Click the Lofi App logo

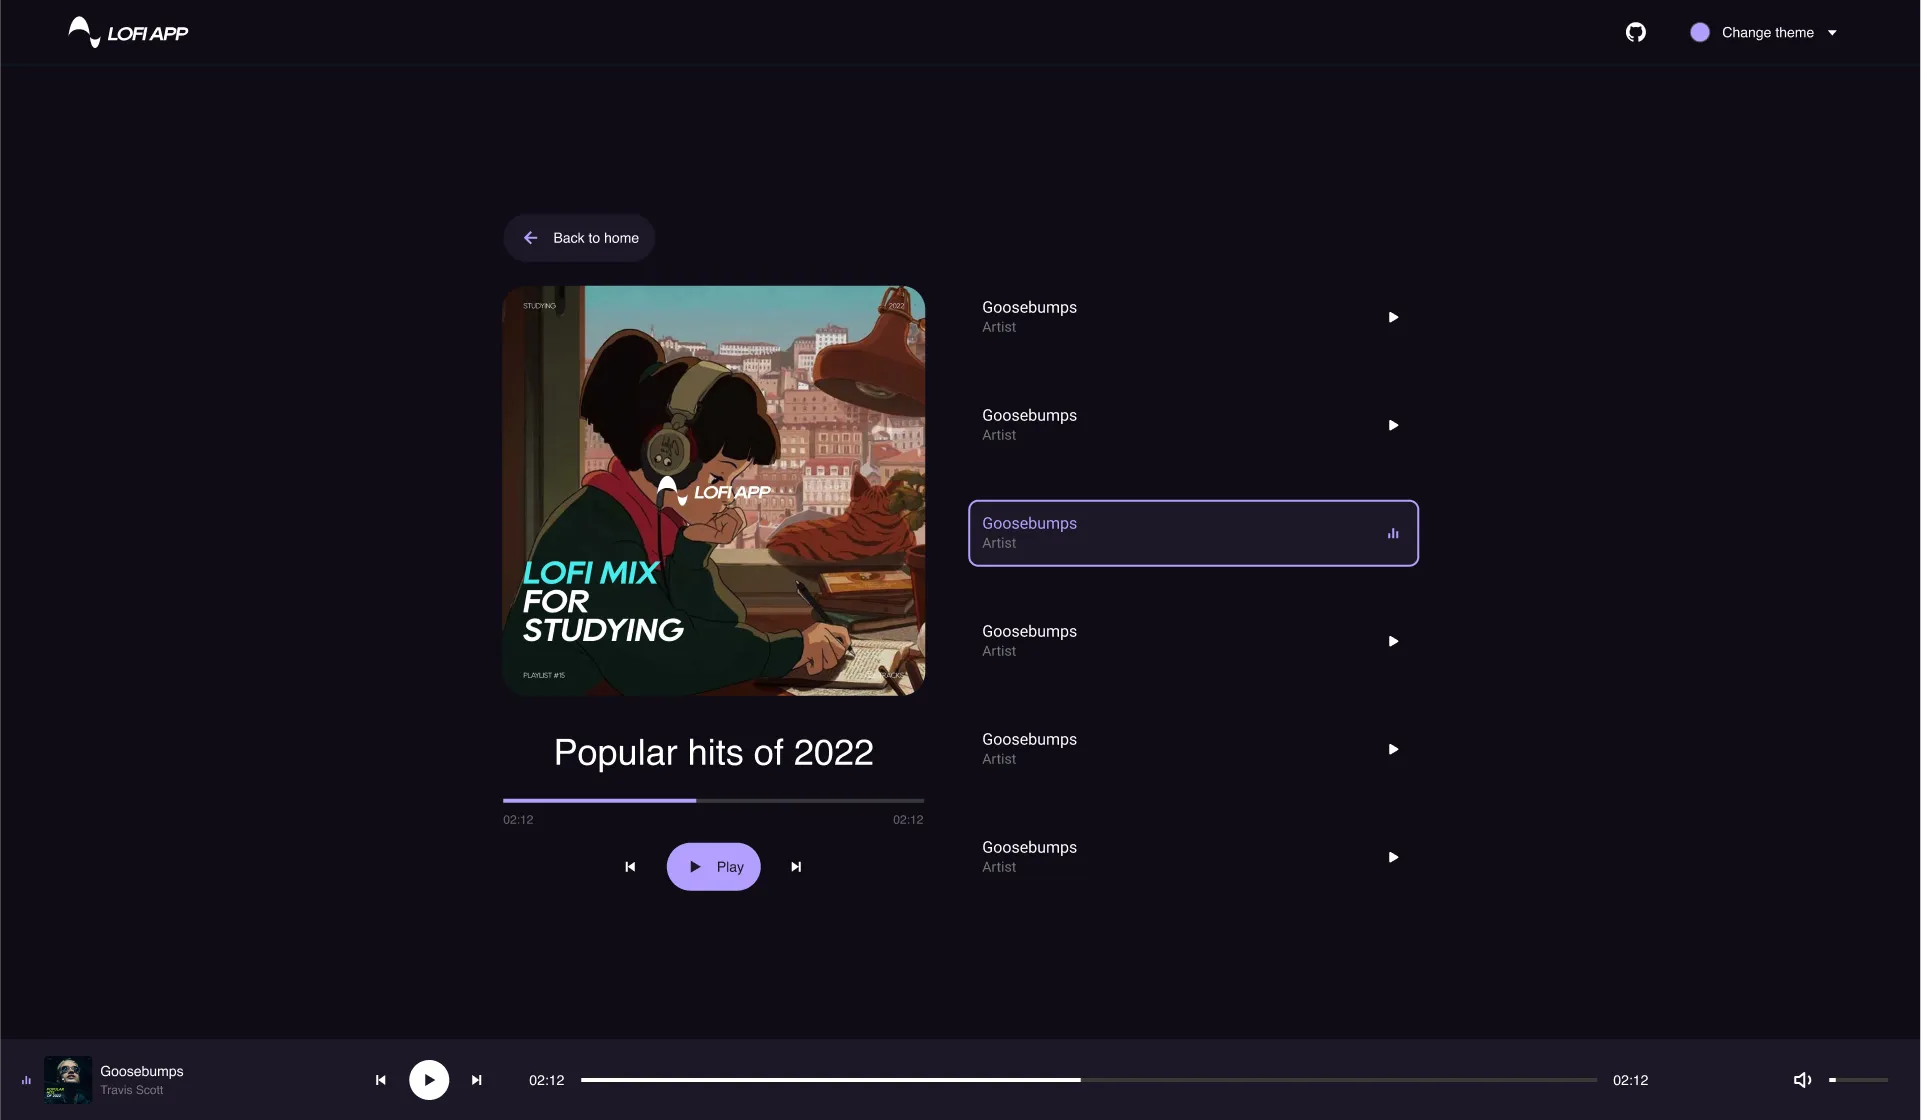click(127, 32)
